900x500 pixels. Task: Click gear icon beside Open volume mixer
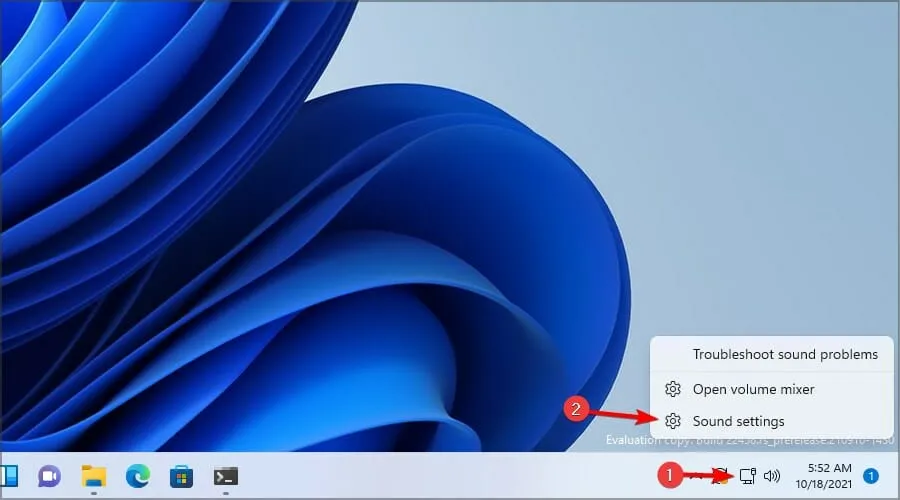tap(673, 389)
